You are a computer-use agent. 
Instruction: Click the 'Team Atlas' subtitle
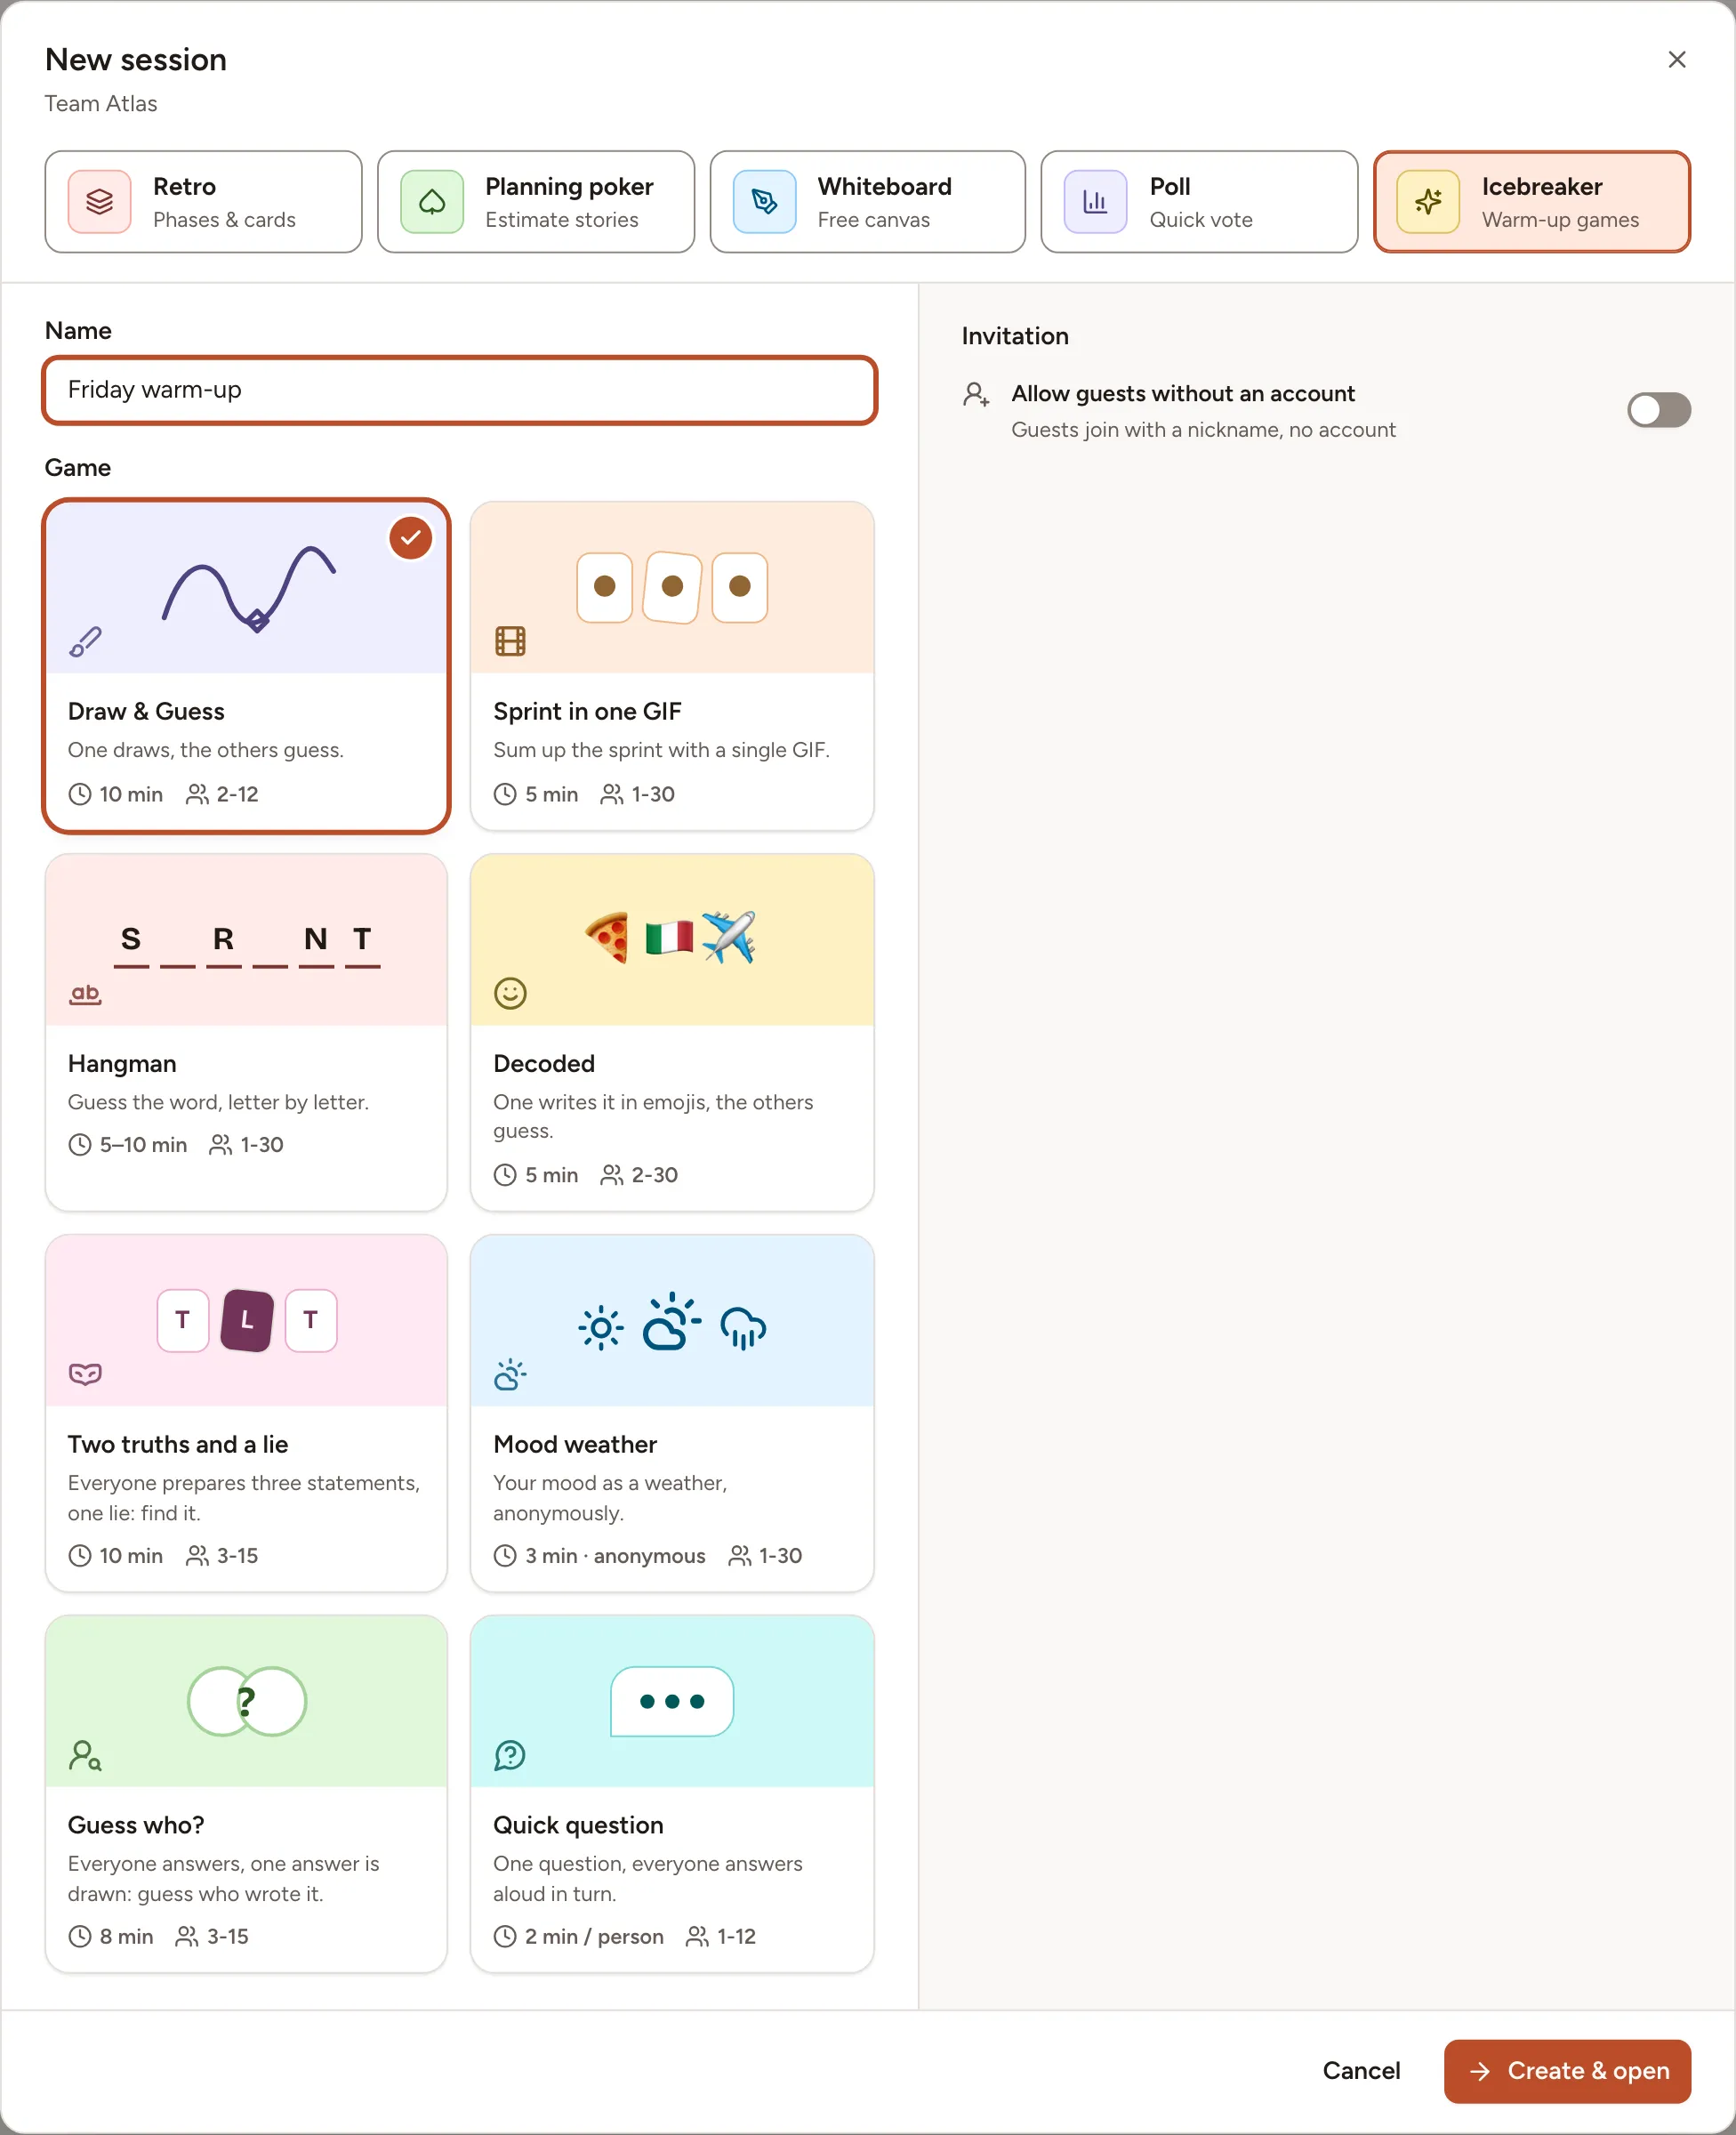[x=101, y=104]
